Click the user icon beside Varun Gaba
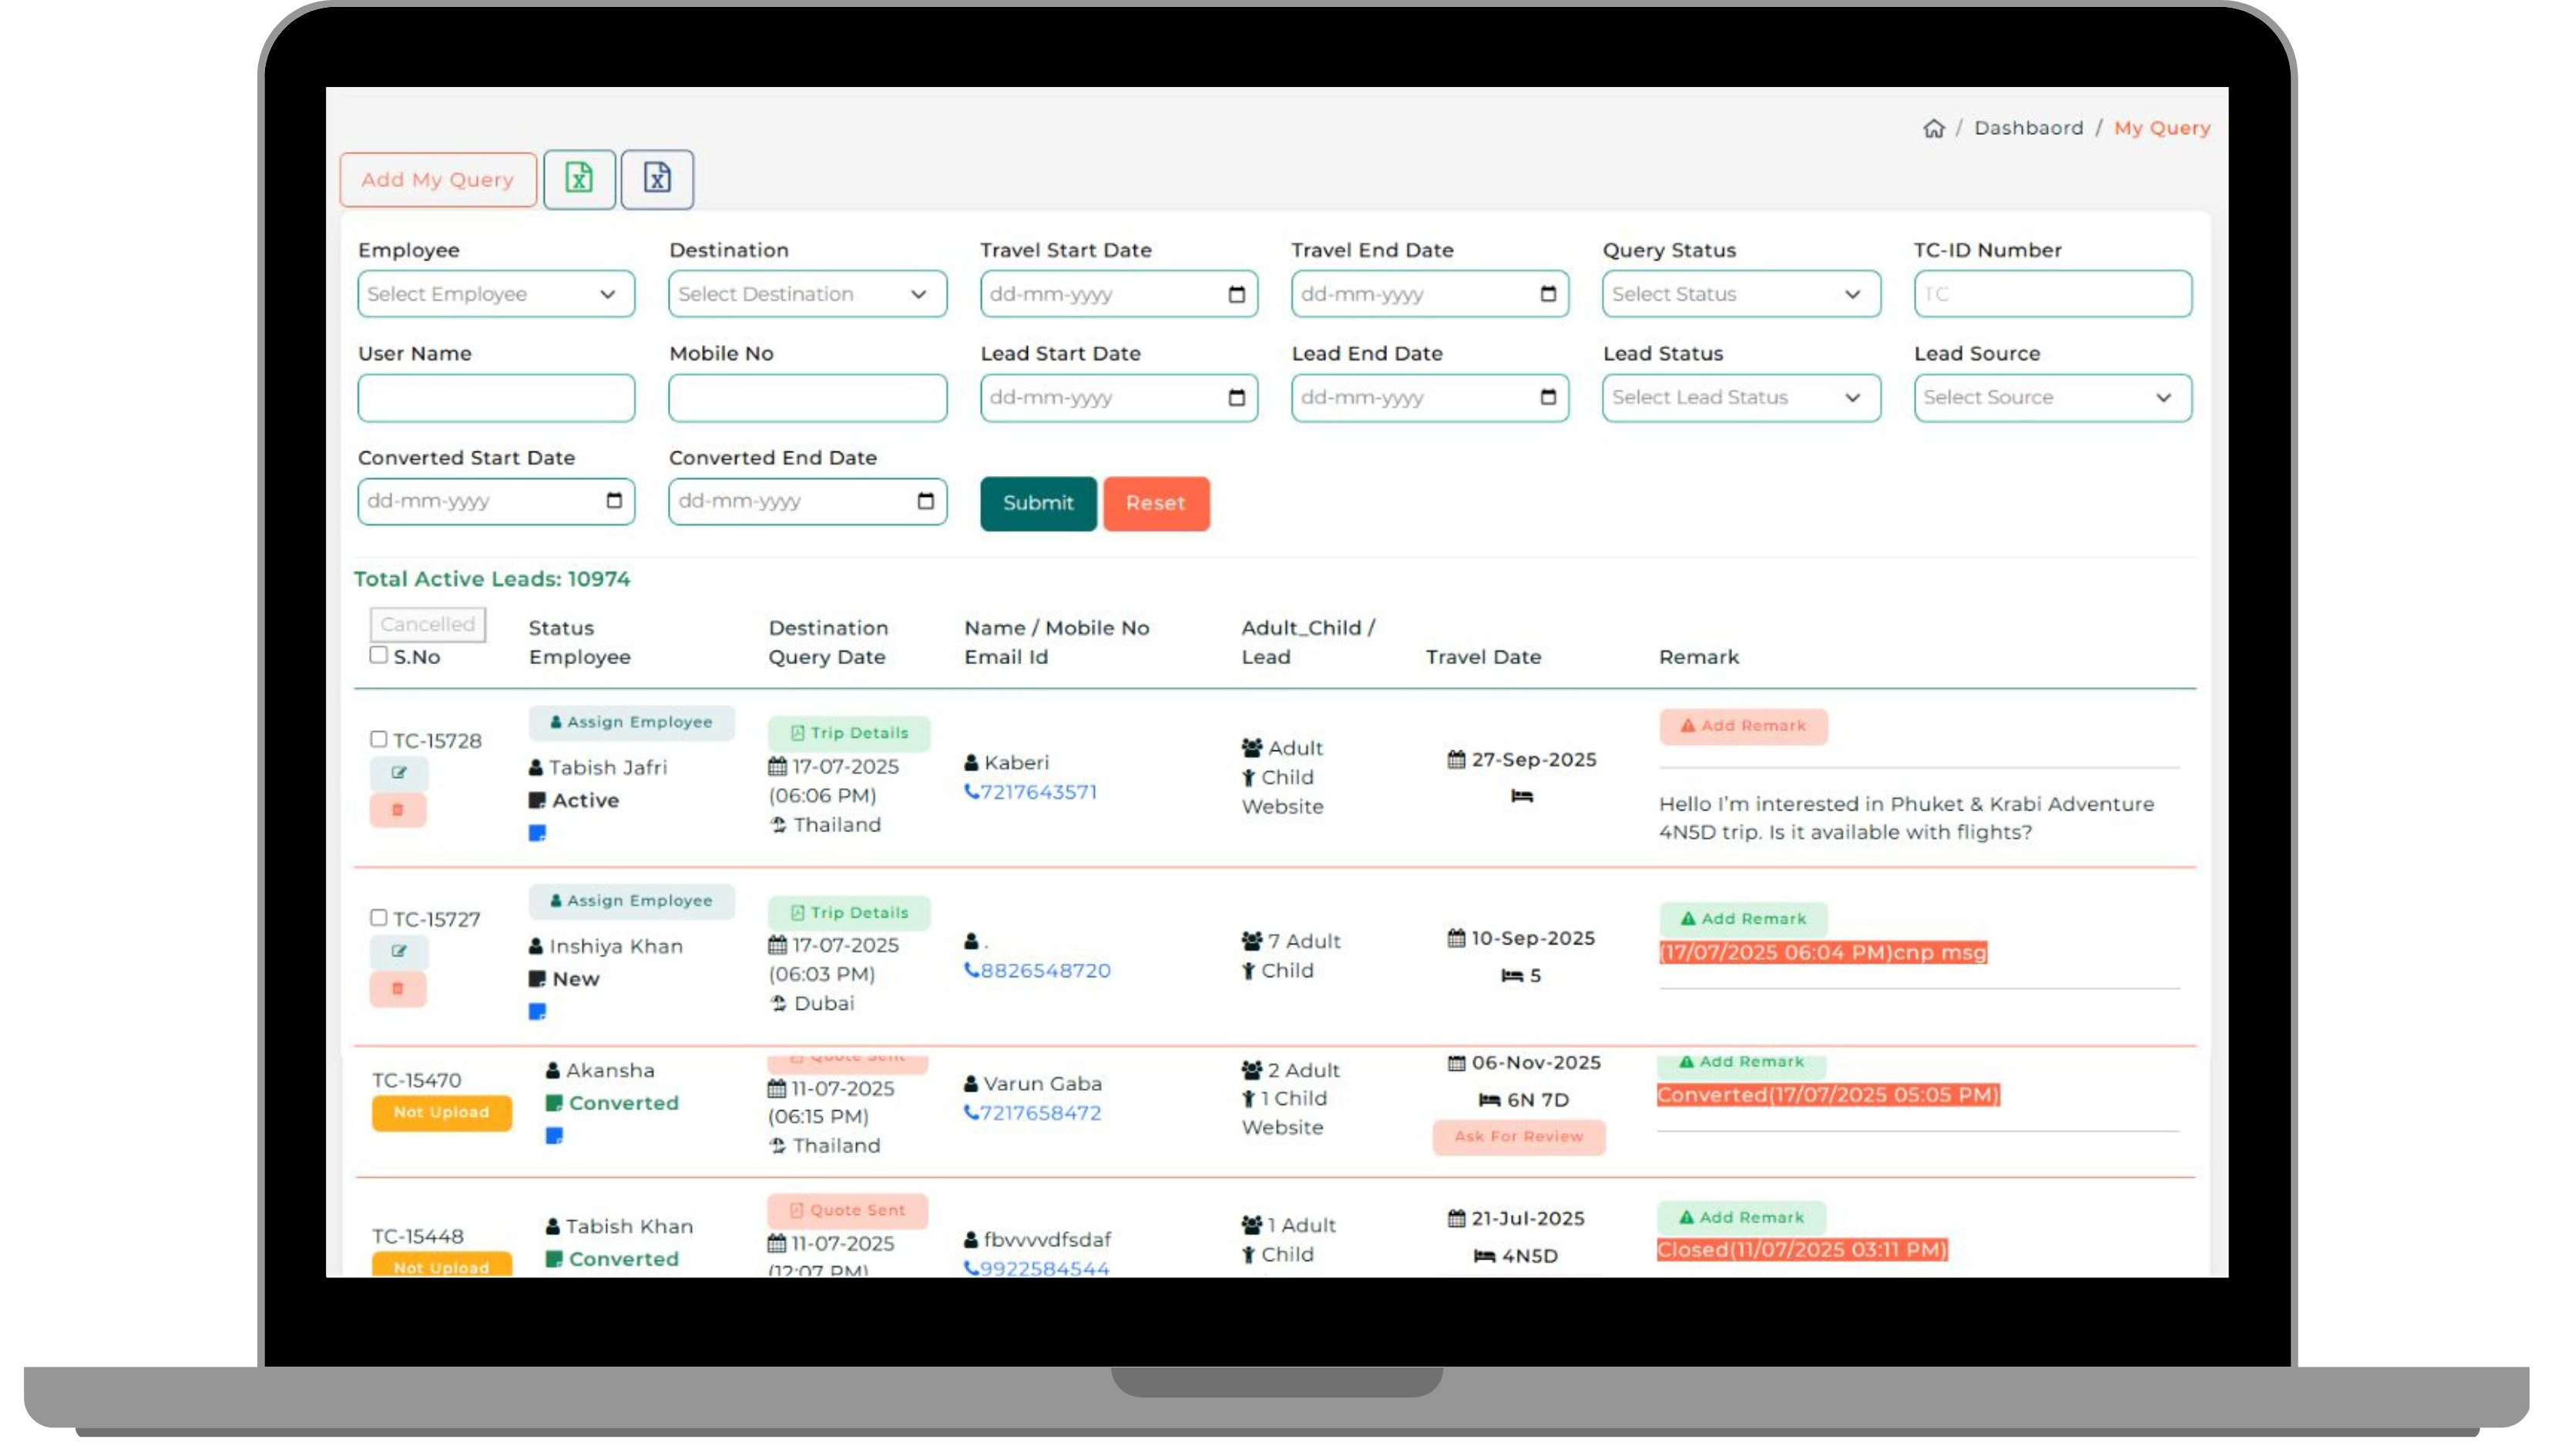Viewport: 2555px width, 1456px height. click(x=971, y=1084)
